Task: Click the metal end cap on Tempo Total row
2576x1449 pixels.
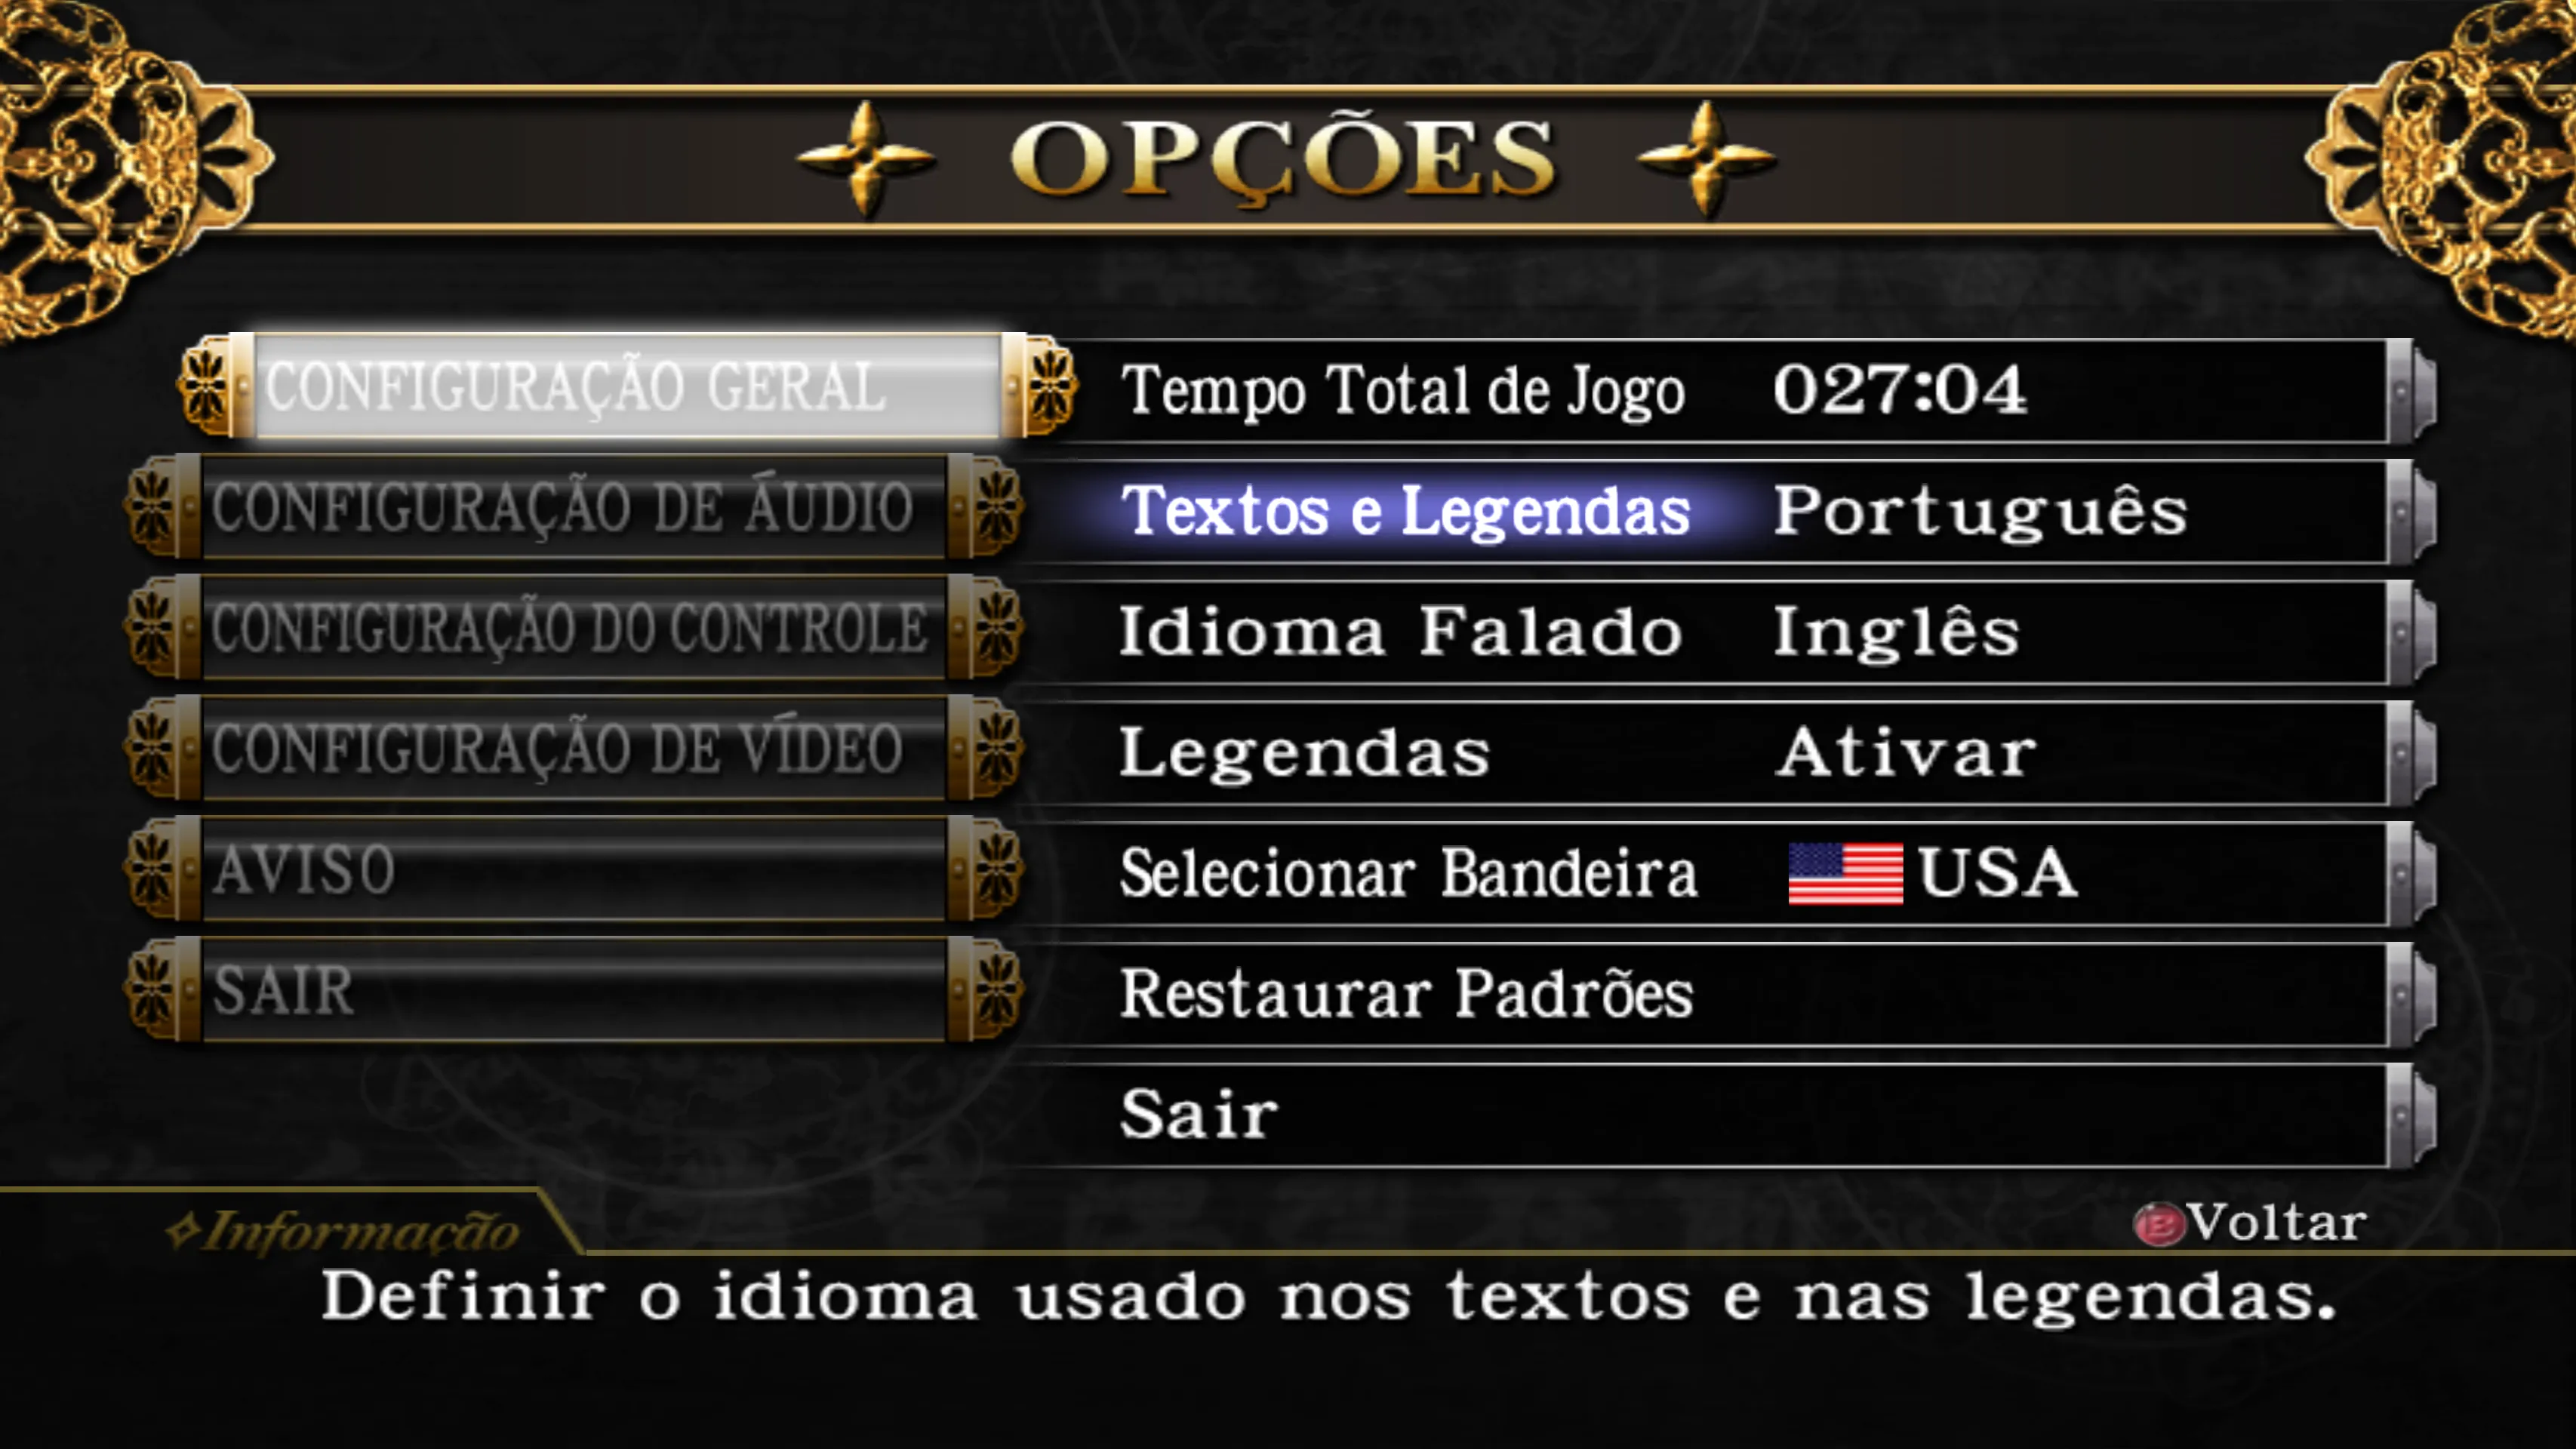Action: tap(2412, 391)
